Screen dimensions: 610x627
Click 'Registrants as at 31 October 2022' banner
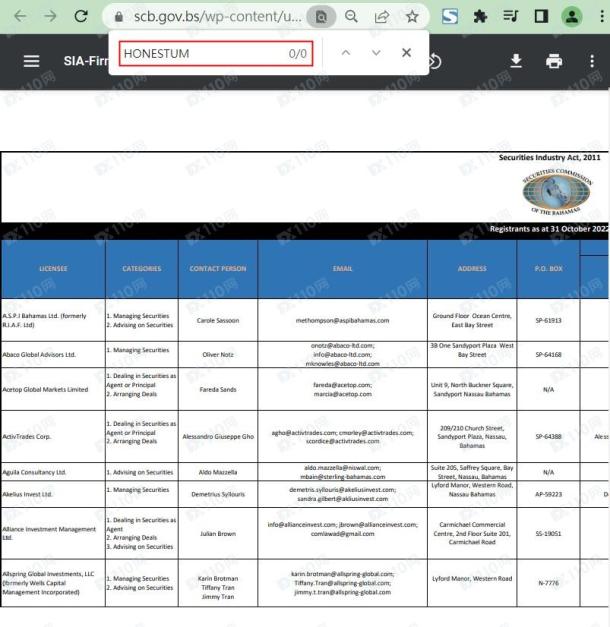click(549, 229)
